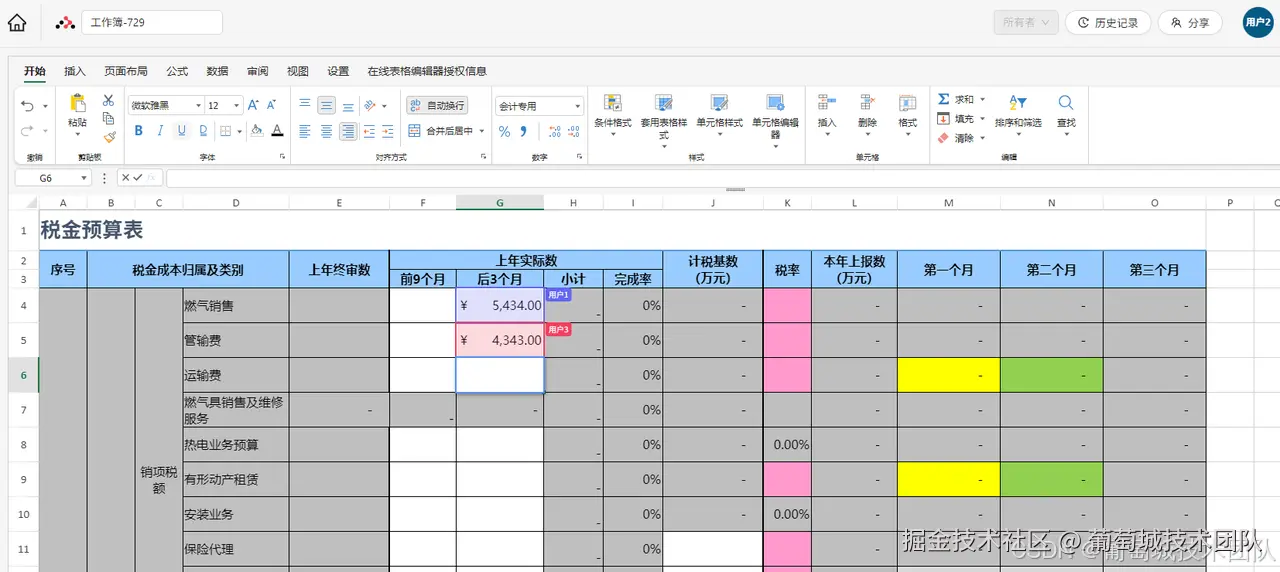1280x572 pixels.
Task: Switch to the 公式 (Formulas) tab
Action: (177, 71)
